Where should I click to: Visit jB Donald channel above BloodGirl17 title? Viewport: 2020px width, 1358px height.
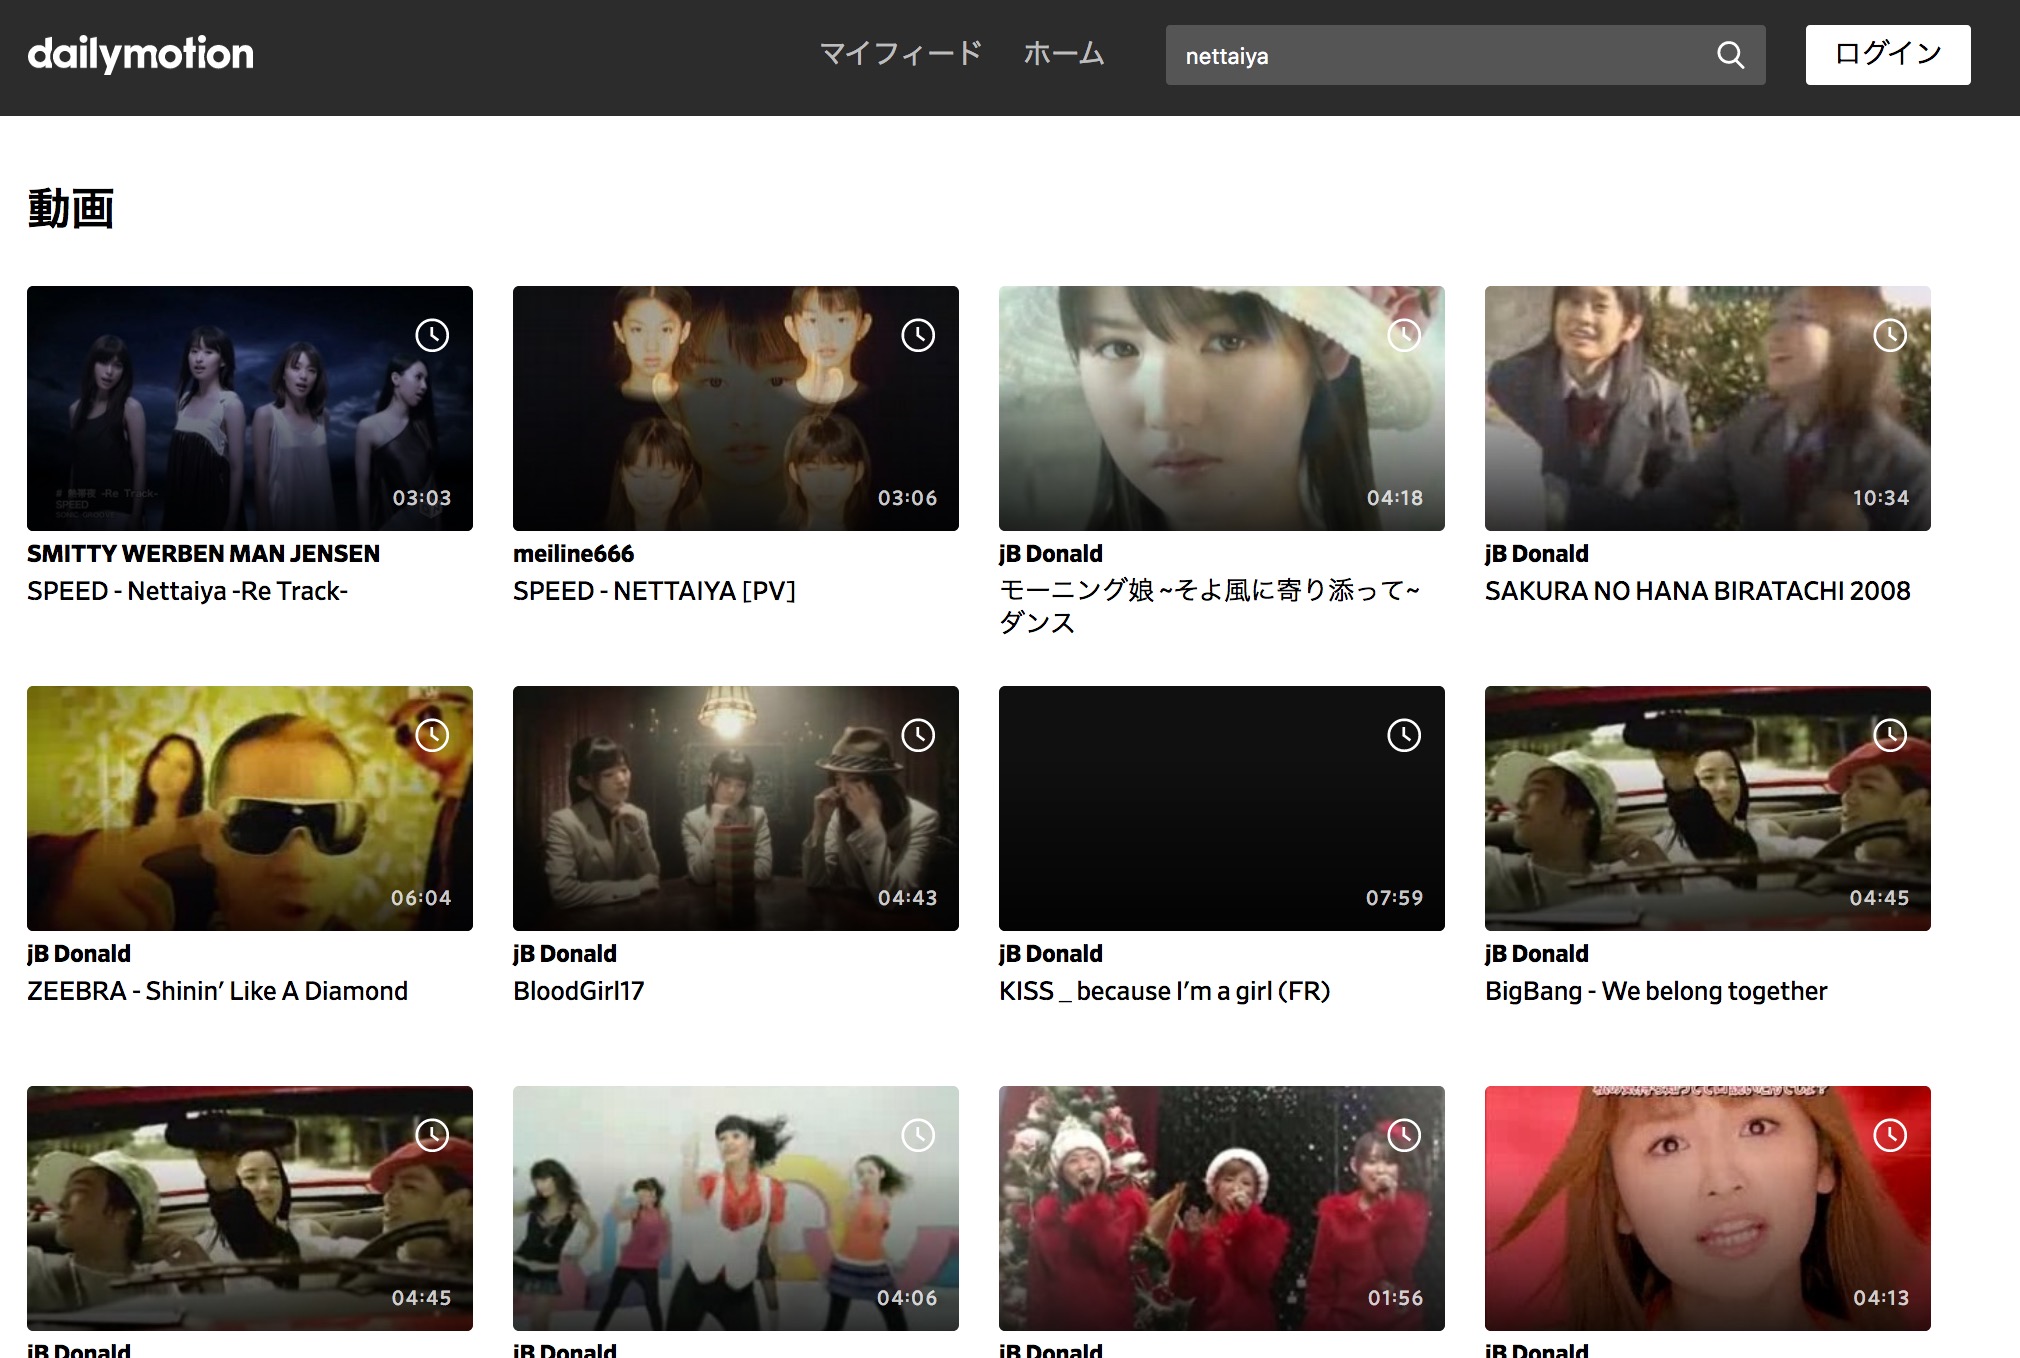pos(565,954)
